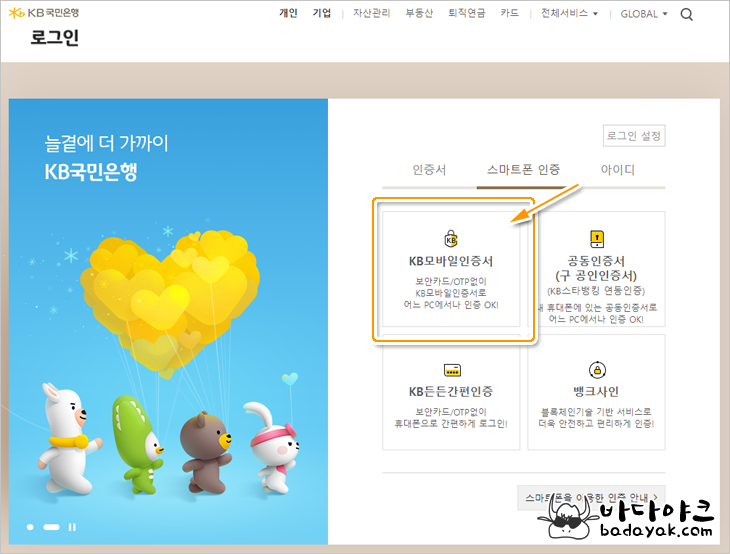The height and width of the screenshot is (554, 730).
Task: Switch to the 아이디 tab
Action: [618, 170]
